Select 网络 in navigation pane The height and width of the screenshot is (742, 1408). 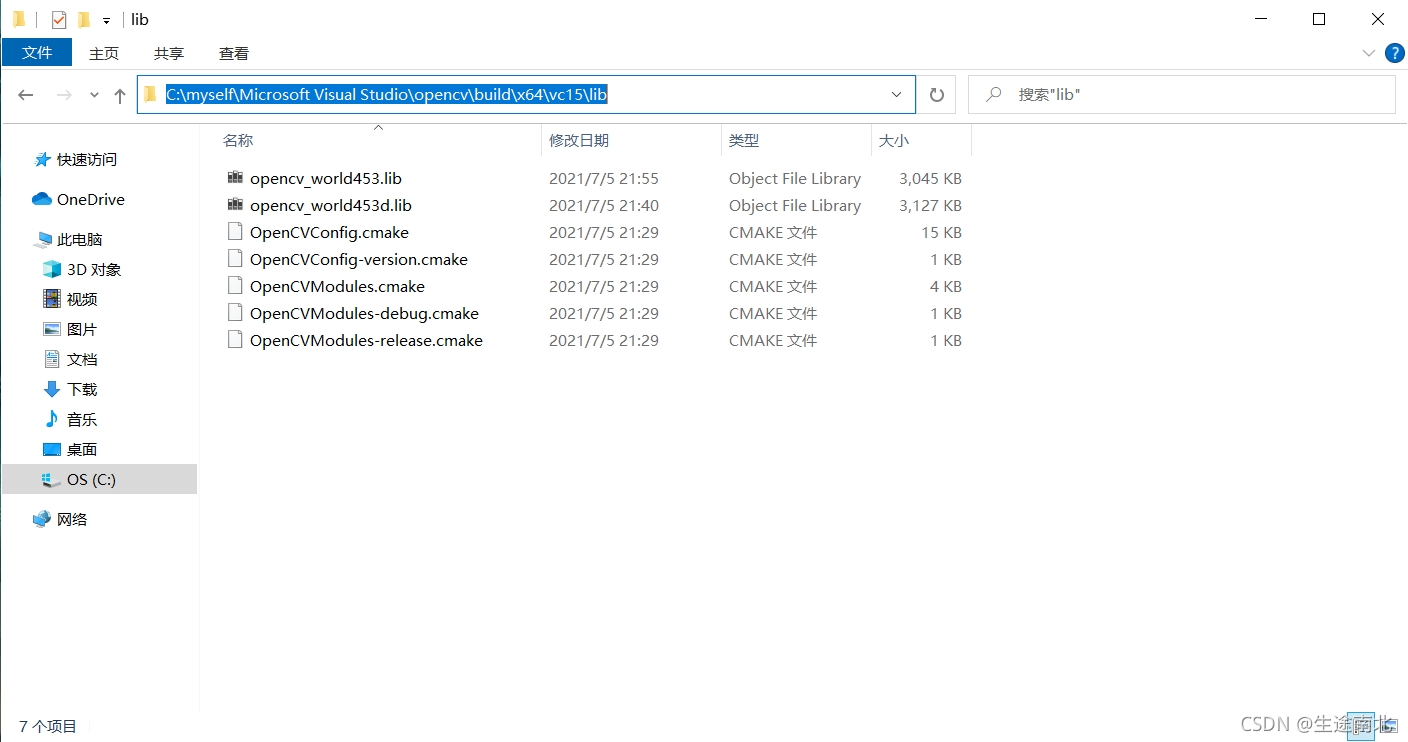(x=71, y=520)
